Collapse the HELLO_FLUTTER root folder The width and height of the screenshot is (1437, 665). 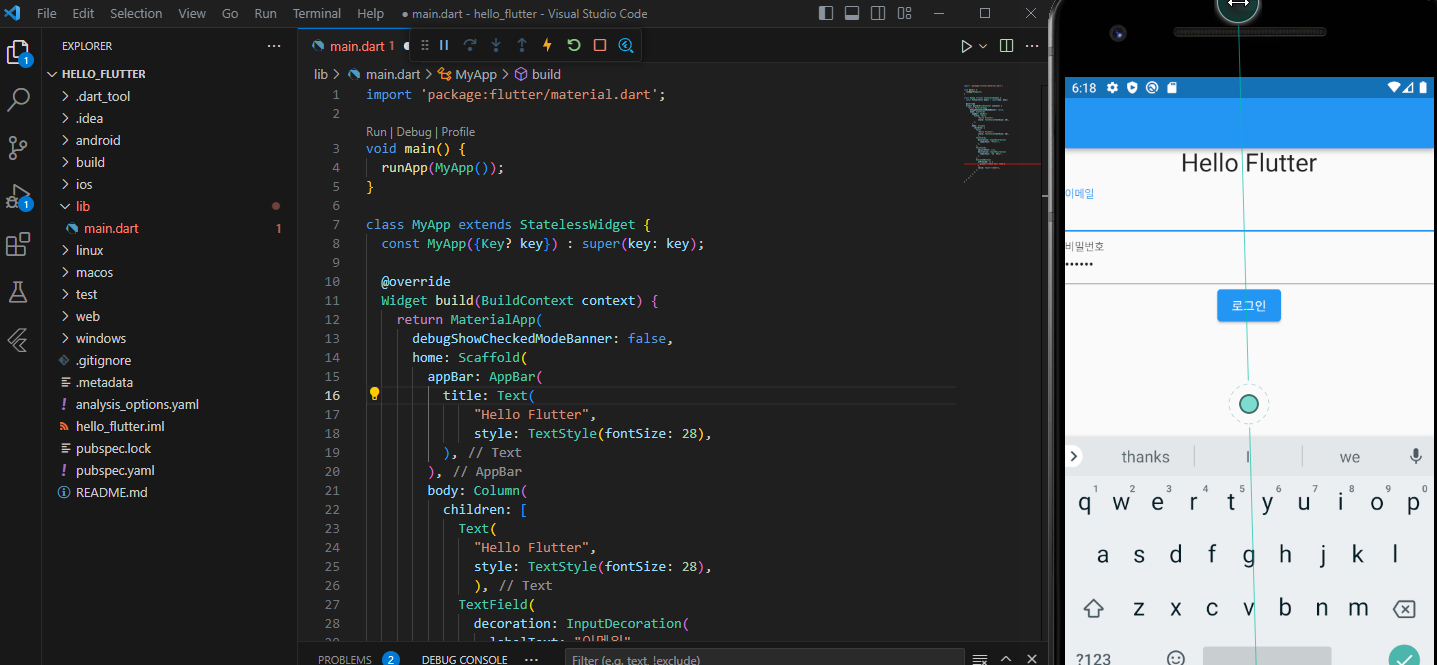pos(96,74)
